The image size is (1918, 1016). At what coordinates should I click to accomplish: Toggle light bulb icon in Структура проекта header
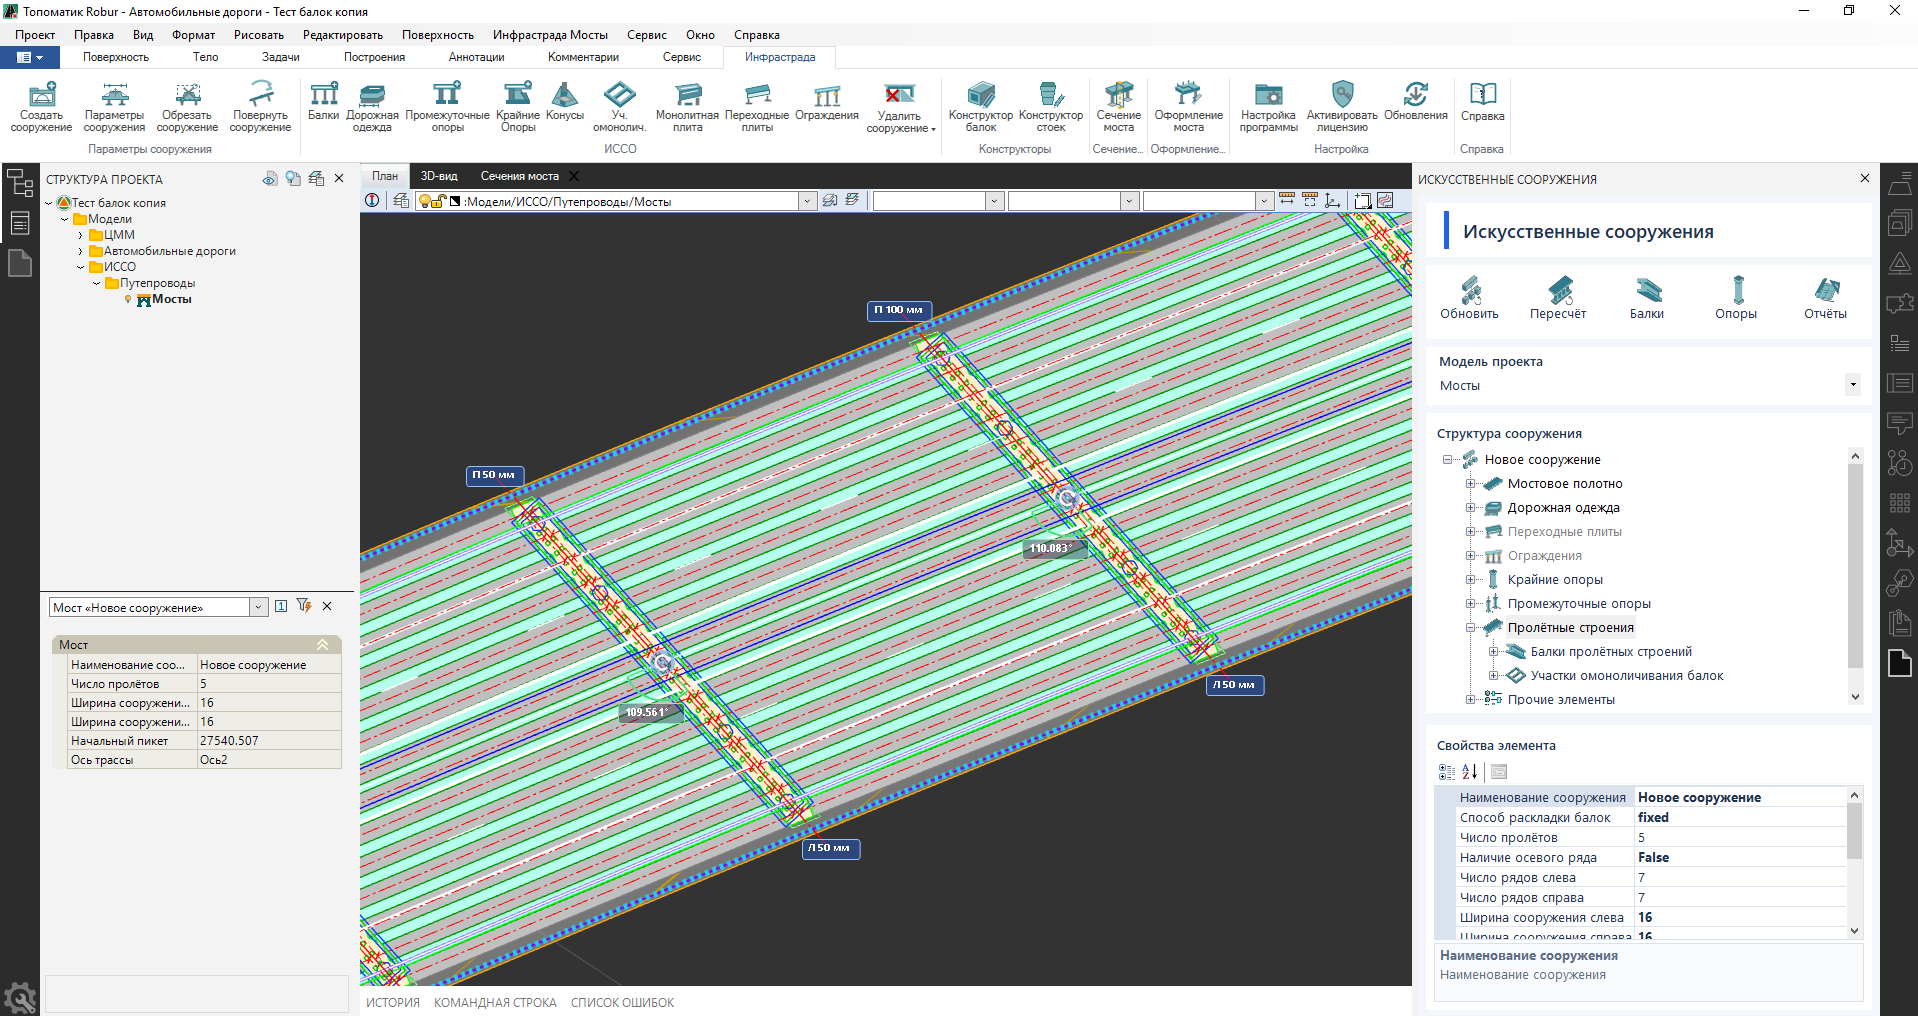pos(293,179)
